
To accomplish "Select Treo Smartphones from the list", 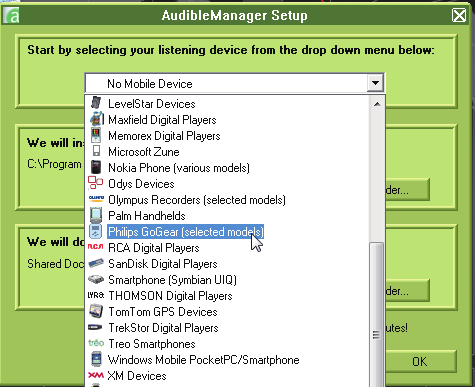I will (152, 344).
